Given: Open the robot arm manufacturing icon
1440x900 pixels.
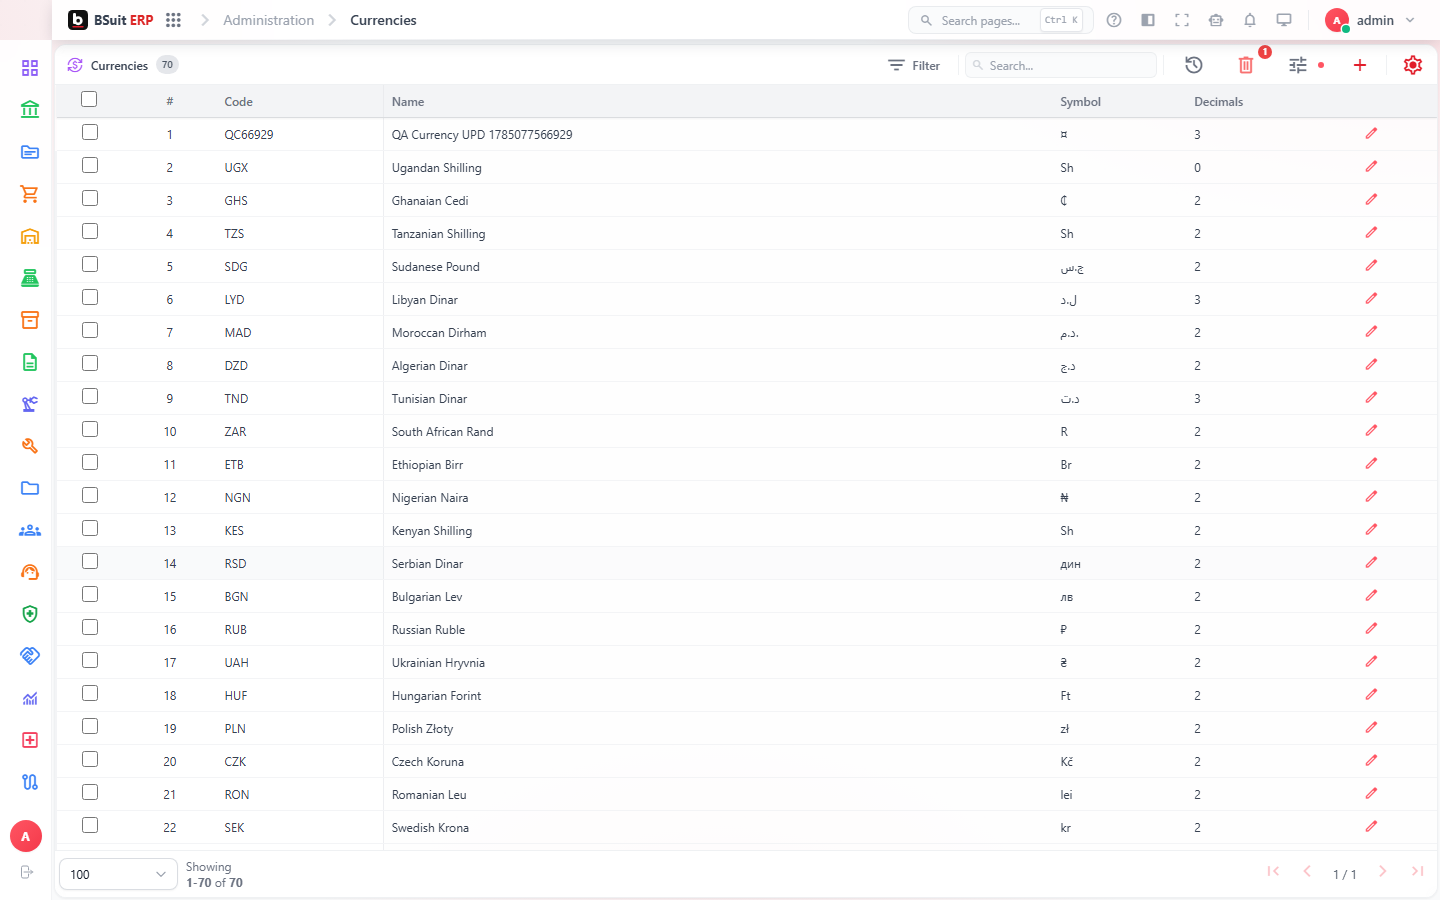Looking at the screenshot, I should point(30,404).
